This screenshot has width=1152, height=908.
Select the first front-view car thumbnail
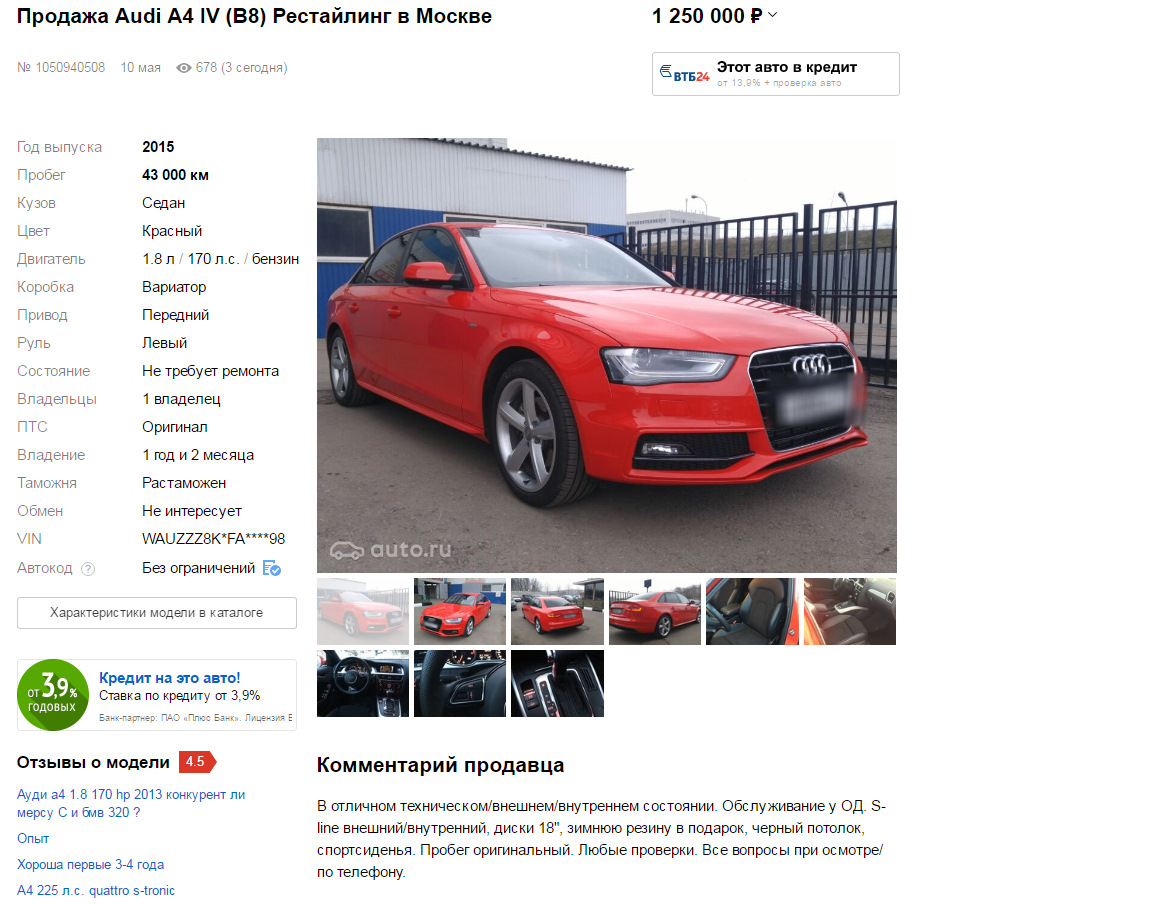coord(363,611)
